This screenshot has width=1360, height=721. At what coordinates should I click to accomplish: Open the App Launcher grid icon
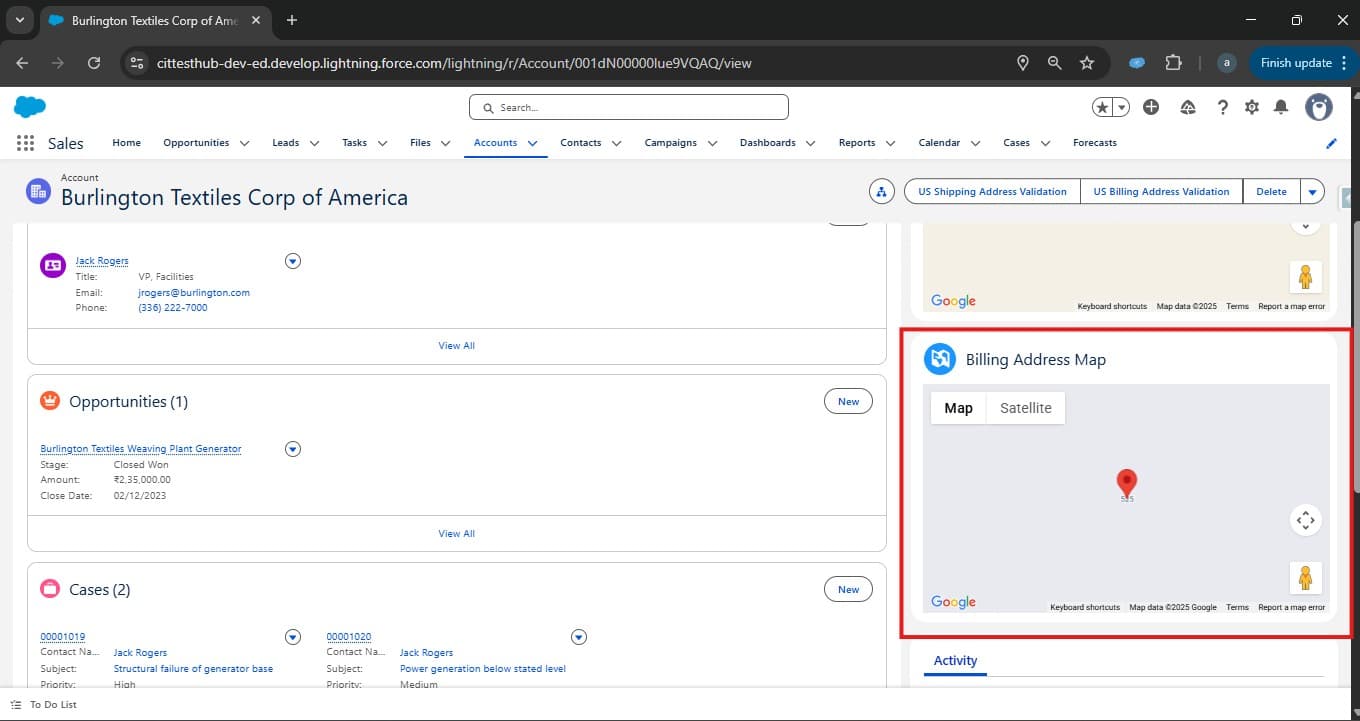point(25,143)
